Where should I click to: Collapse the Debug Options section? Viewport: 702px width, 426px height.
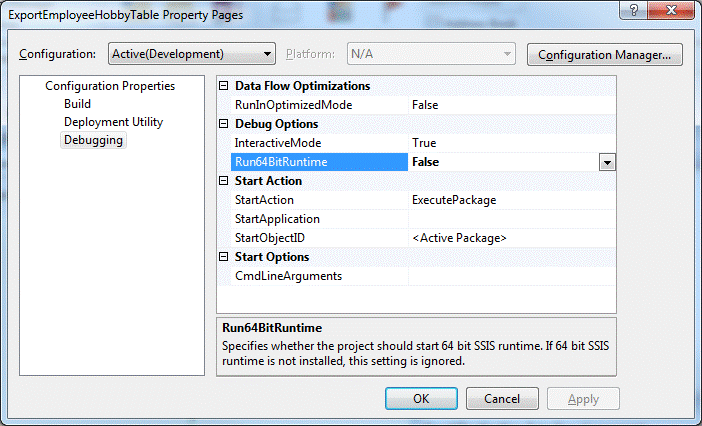(x=224, y=124)
